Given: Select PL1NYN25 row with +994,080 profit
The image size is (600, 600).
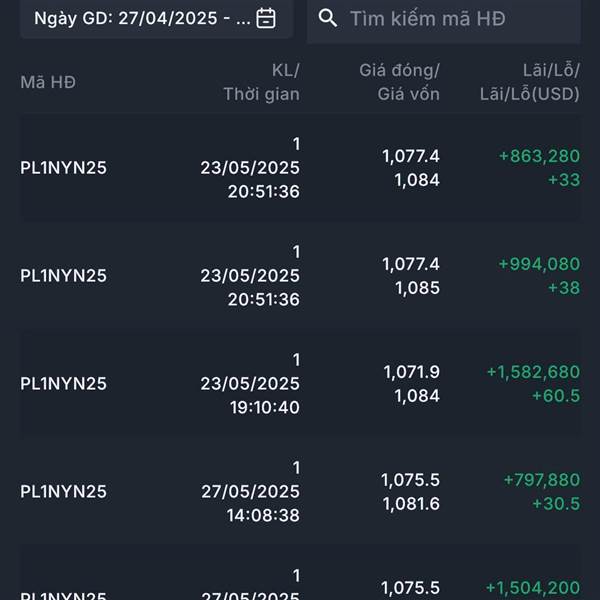Looking at the screenshot, I should 300,276.
